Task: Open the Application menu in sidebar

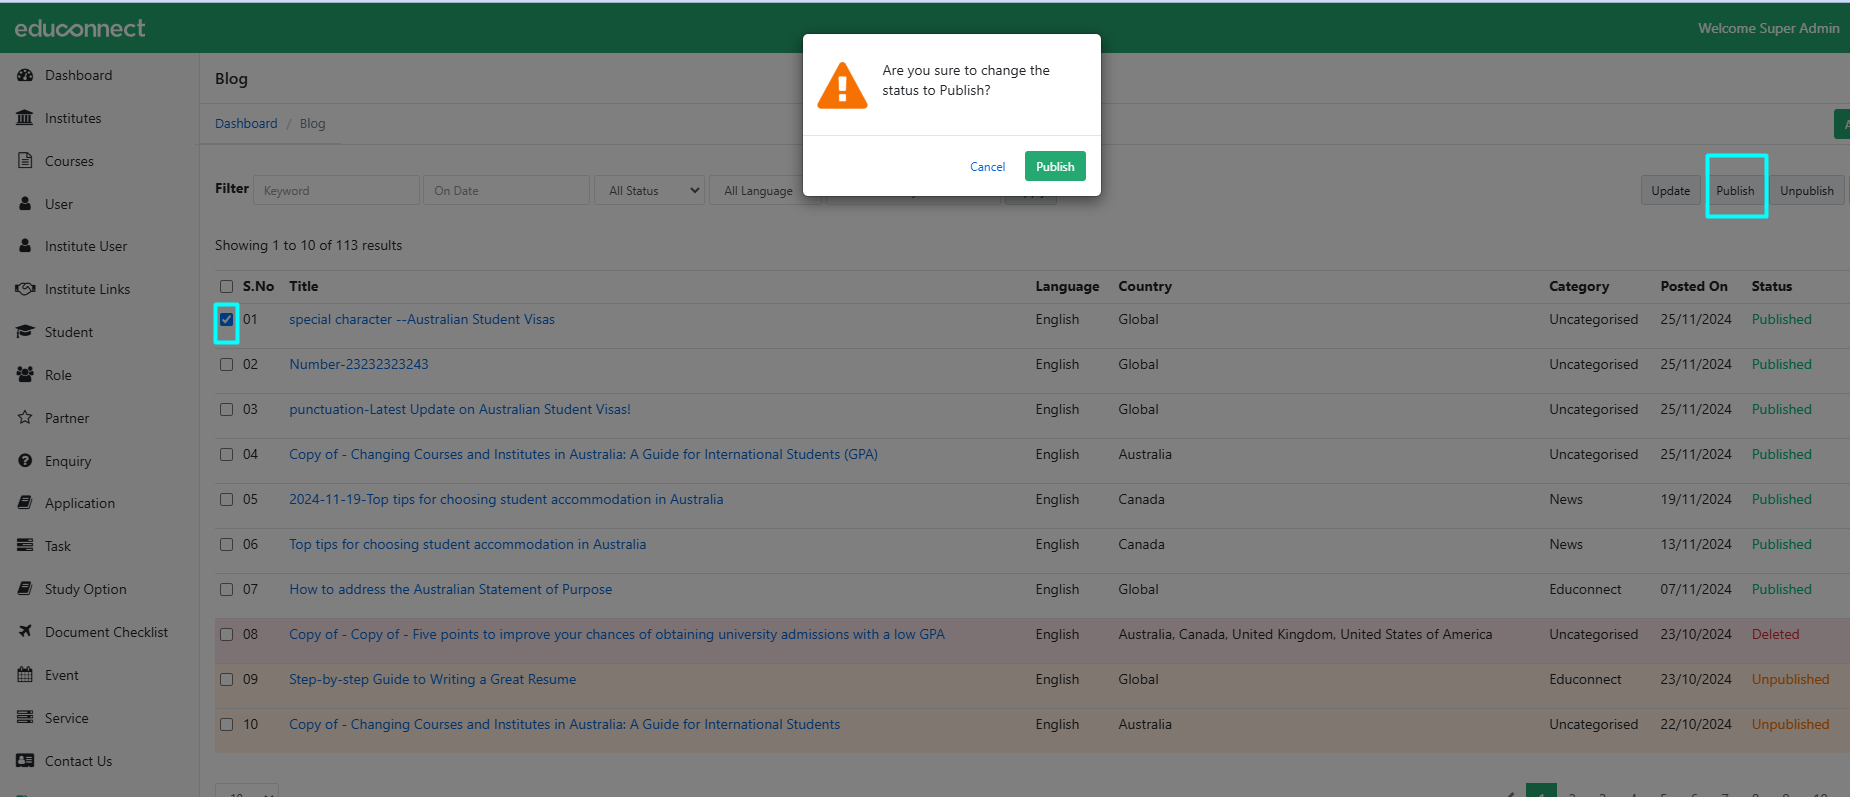Action: [79, 504]
